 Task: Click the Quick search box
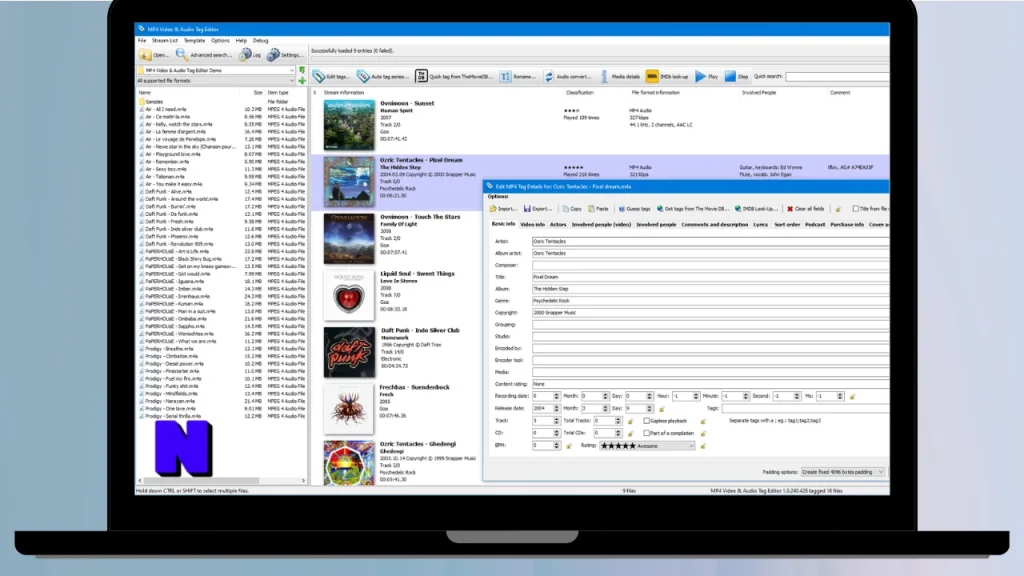[x=837, y=76]
